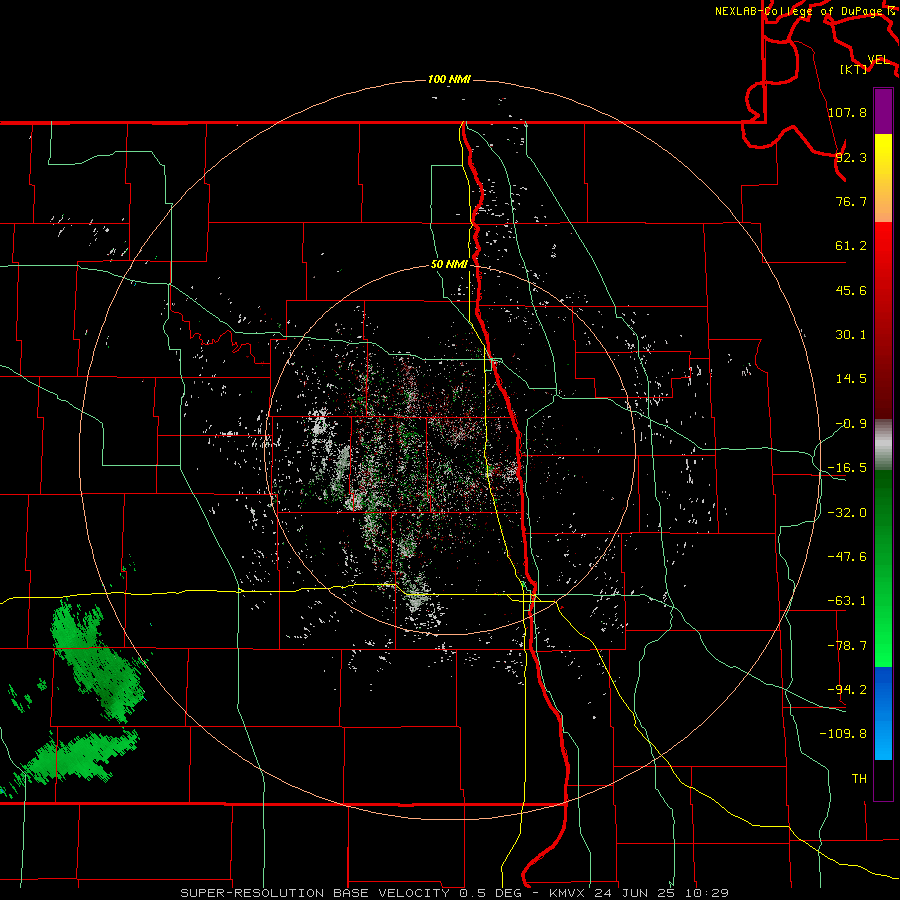Click the -0.9 velocity scale value
The height and width of the screenshot is (900, 900).
(851, 424)
